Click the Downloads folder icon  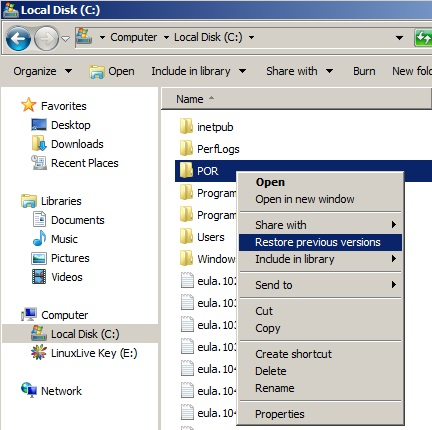click(39, 143)
